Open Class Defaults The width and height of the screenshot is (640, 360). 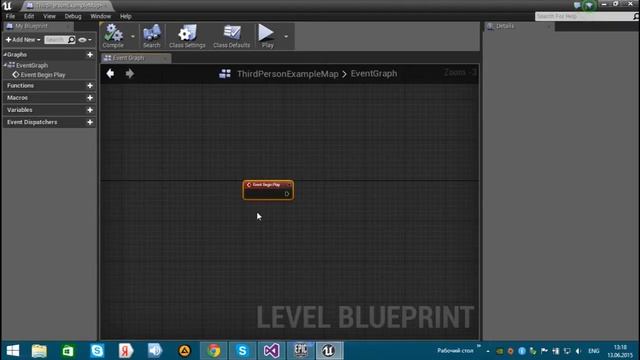231,36
